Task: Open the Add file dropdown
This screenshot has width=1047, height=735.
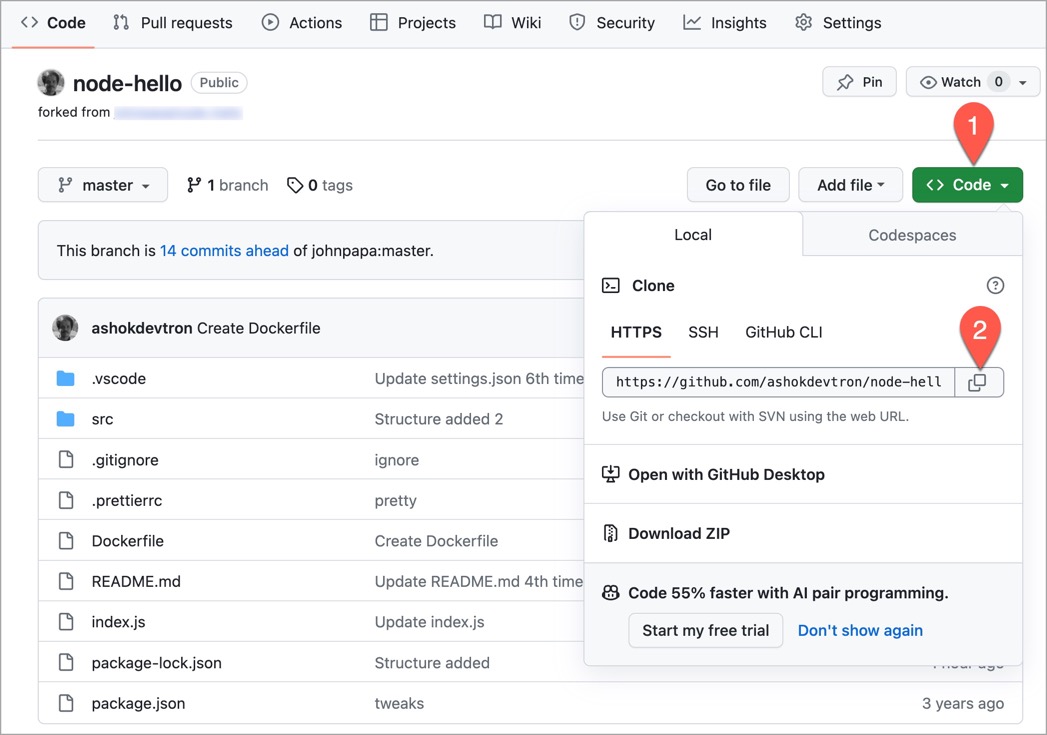Action: (850, 185)
